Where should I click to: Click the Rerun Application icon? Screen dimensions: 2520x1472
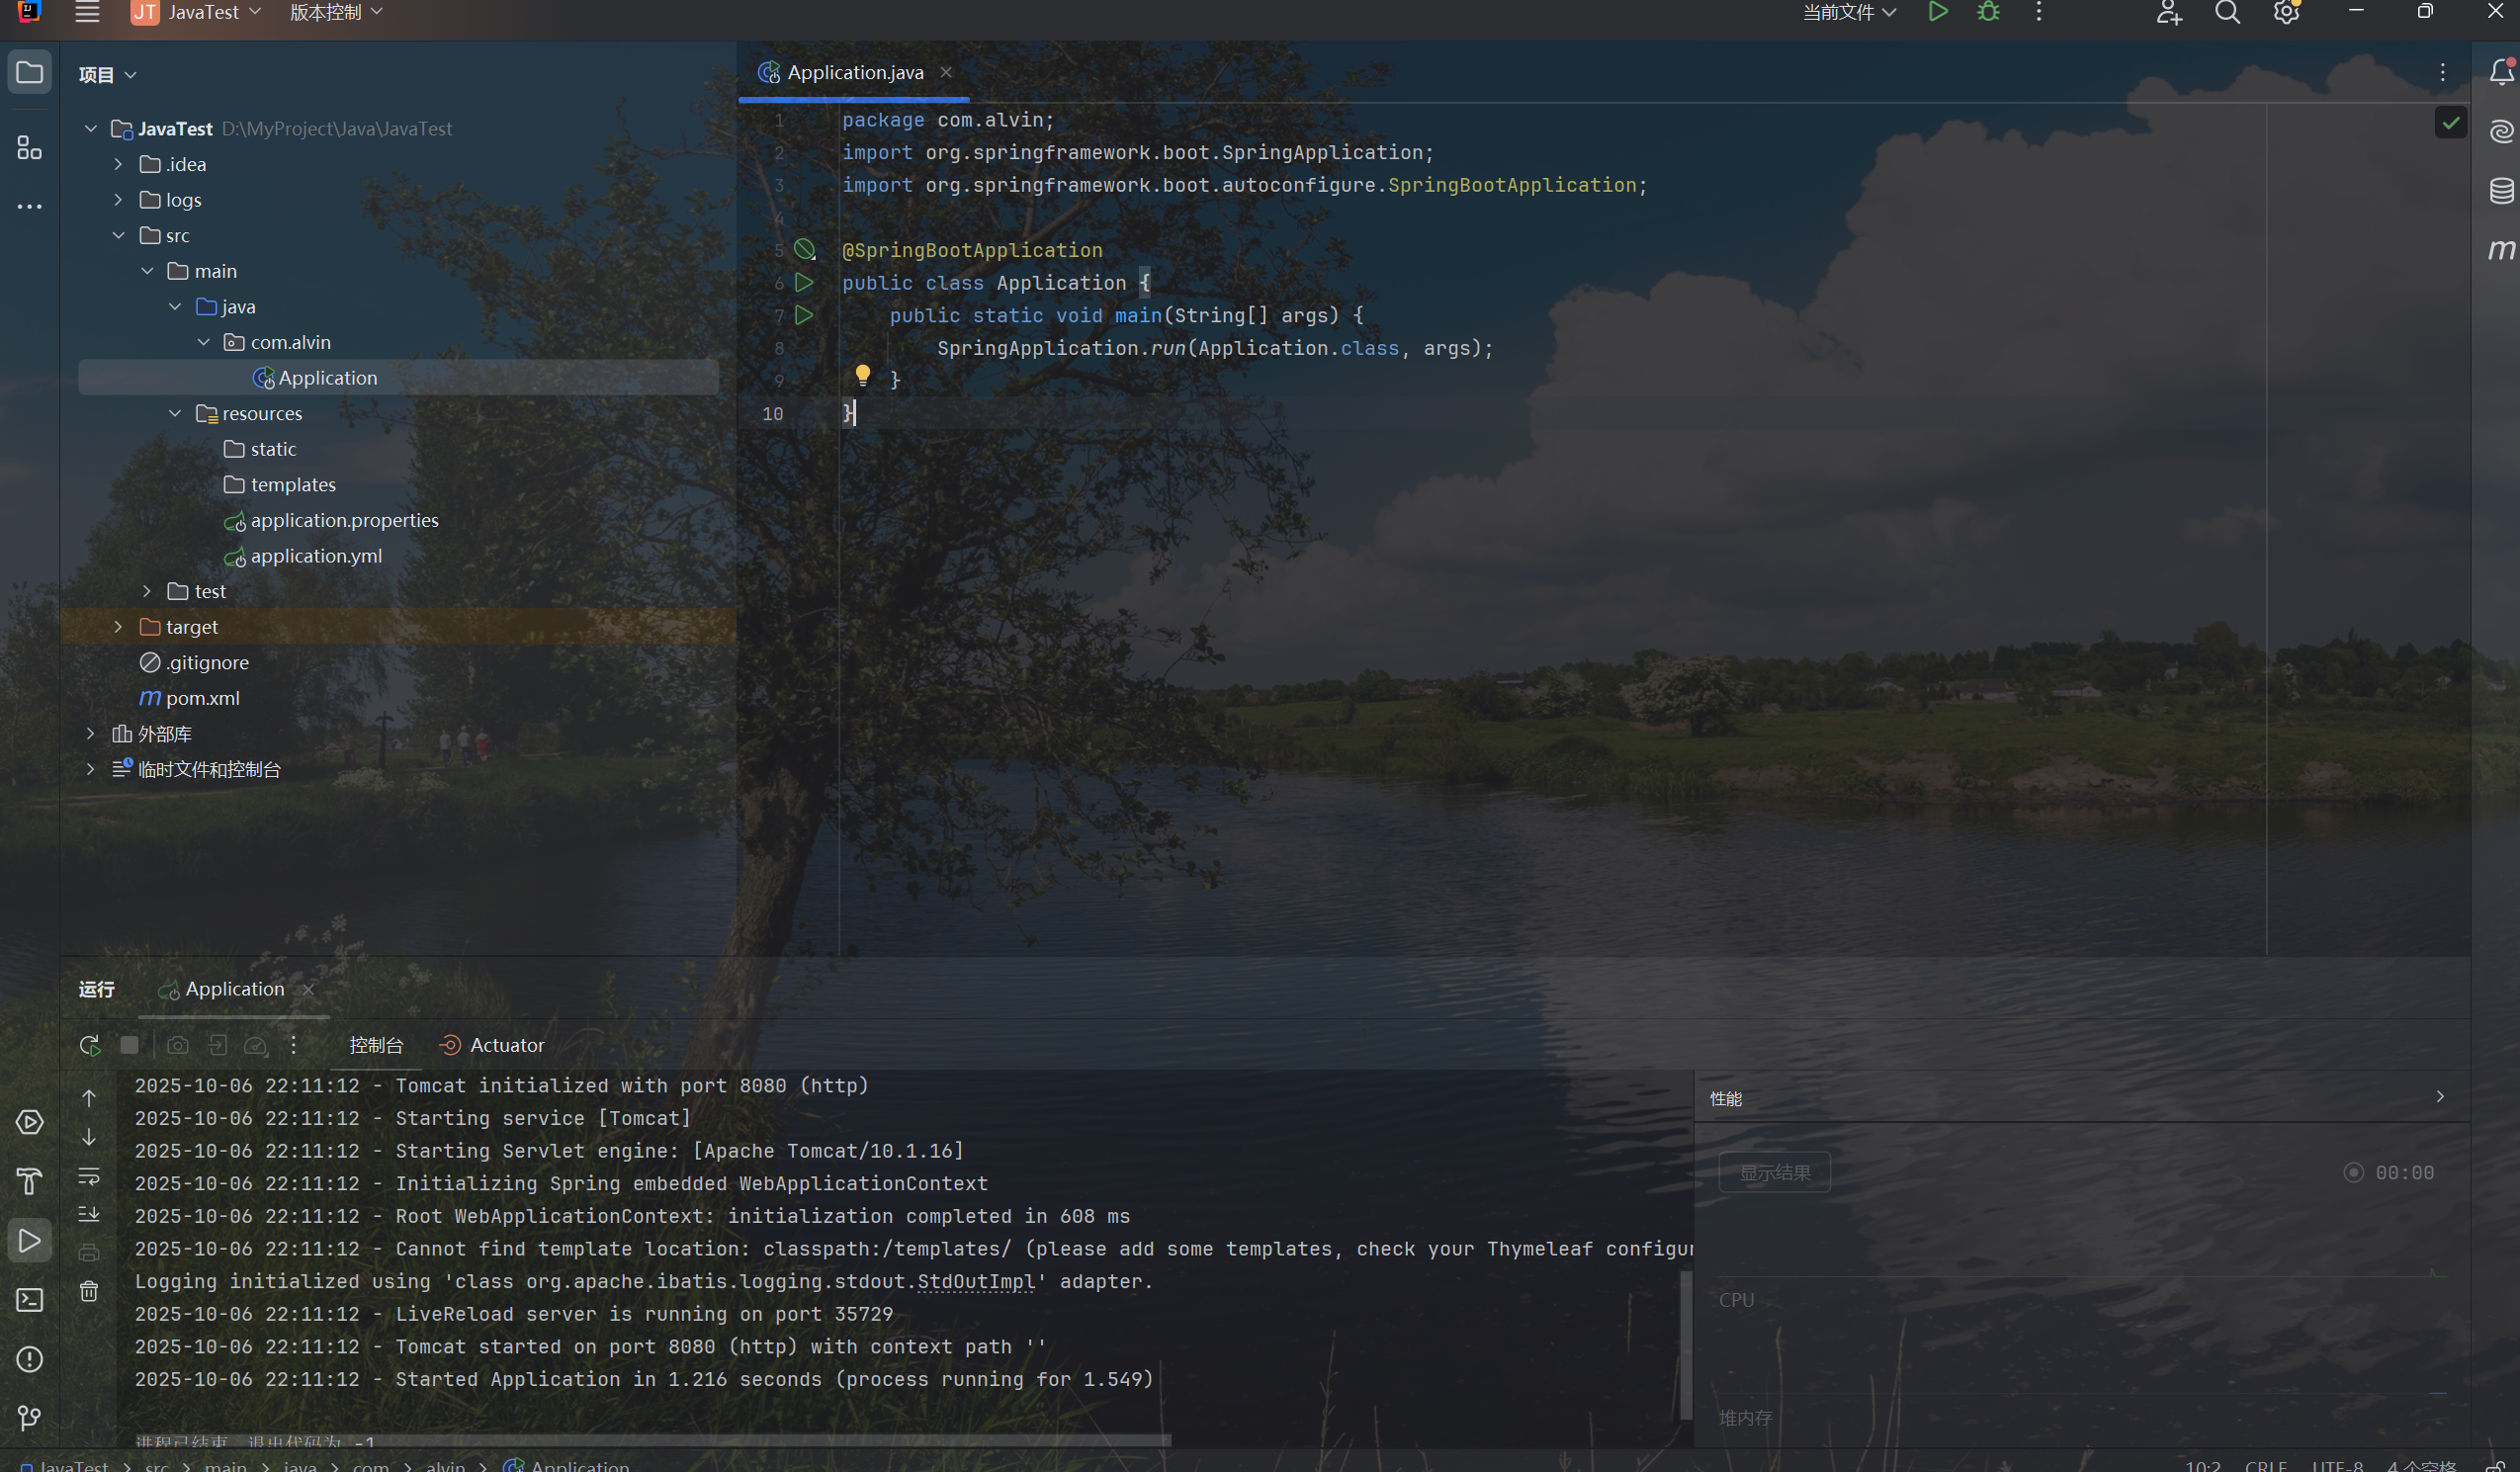point(89,1045)
